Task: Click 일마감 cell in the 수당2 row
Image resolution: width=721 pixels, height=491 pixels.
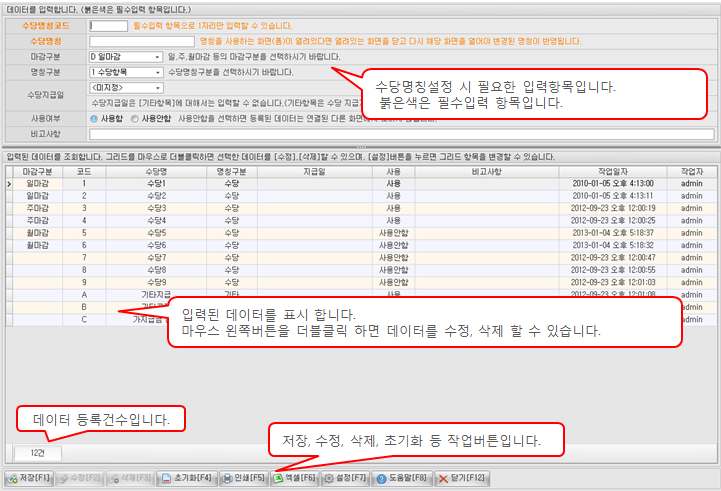Action: tap(37, 196)
